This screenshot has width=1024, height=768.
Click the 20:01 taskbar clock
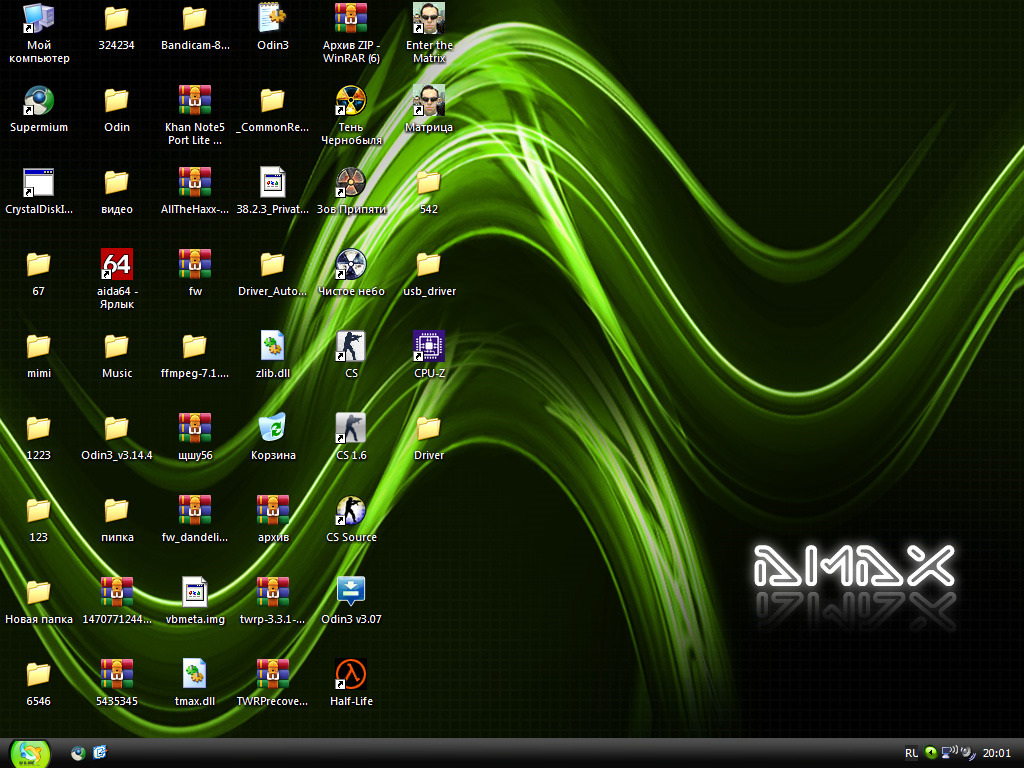click(x=997, y=753)
